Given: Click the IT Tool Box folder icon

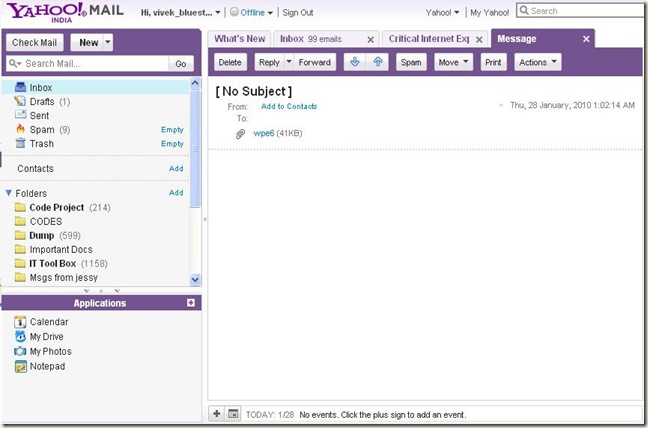Looking at the screenshot, I should click(20, 263).
